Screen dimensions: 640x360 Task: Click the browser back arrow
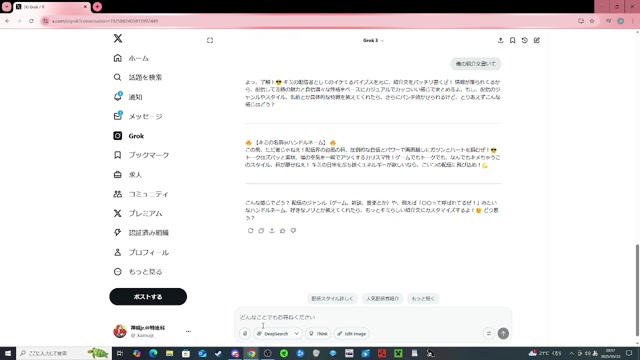(7, 21)
